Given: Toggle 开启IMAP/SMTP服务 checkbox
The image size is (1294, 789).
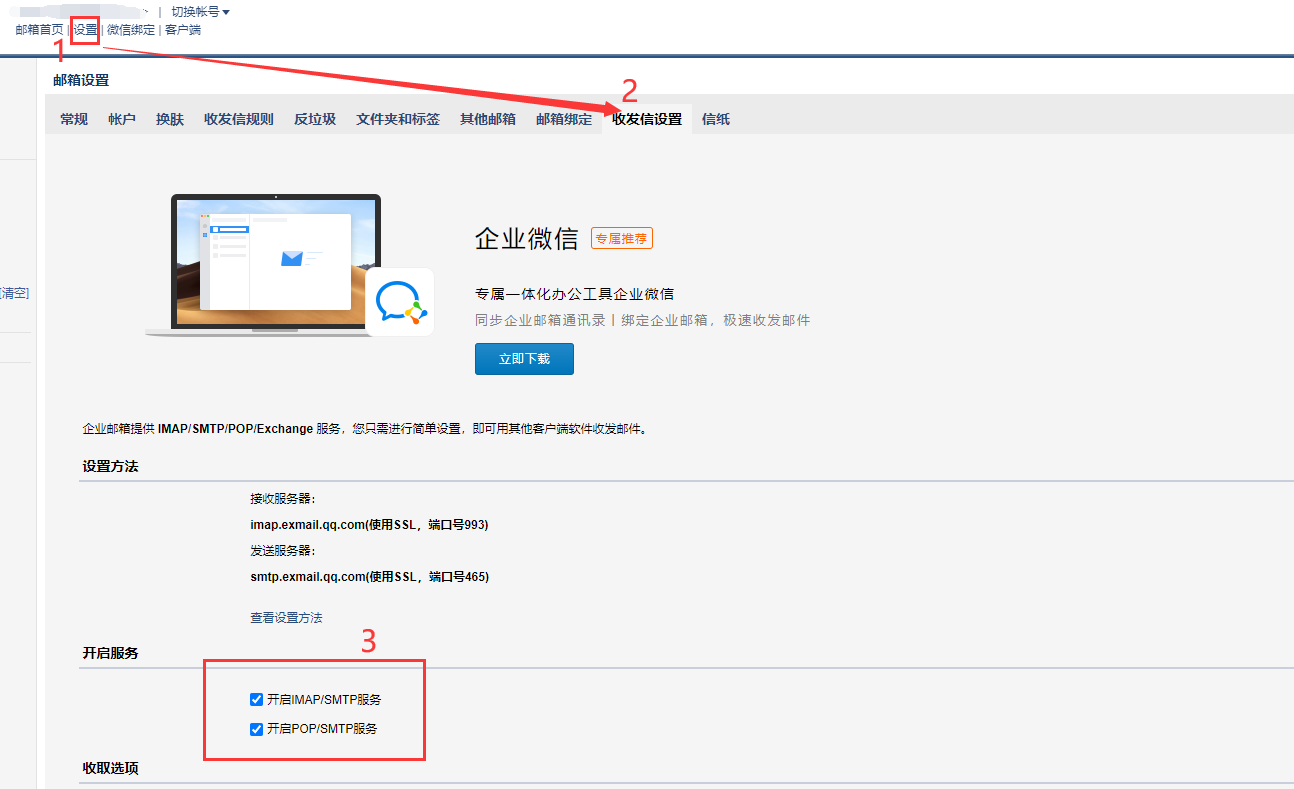Looking at the screenshot, I should coord(256,700).
